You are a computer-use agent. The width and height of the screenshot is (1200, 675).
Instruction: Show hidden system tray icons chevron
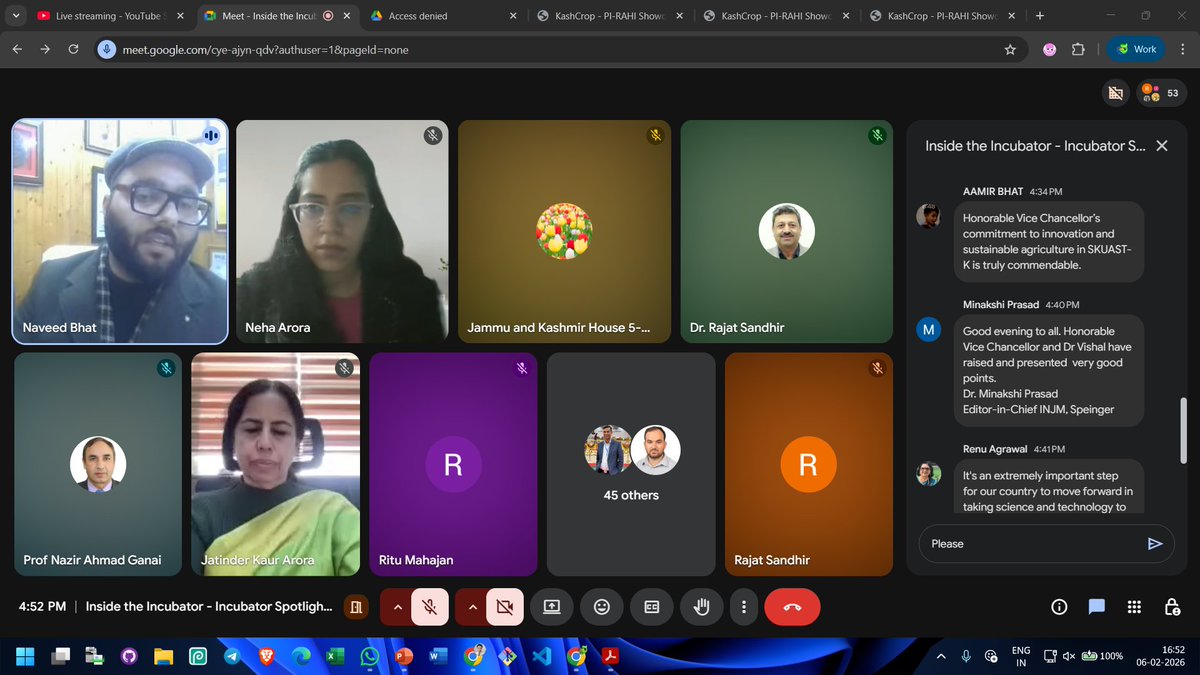point(941,656)
